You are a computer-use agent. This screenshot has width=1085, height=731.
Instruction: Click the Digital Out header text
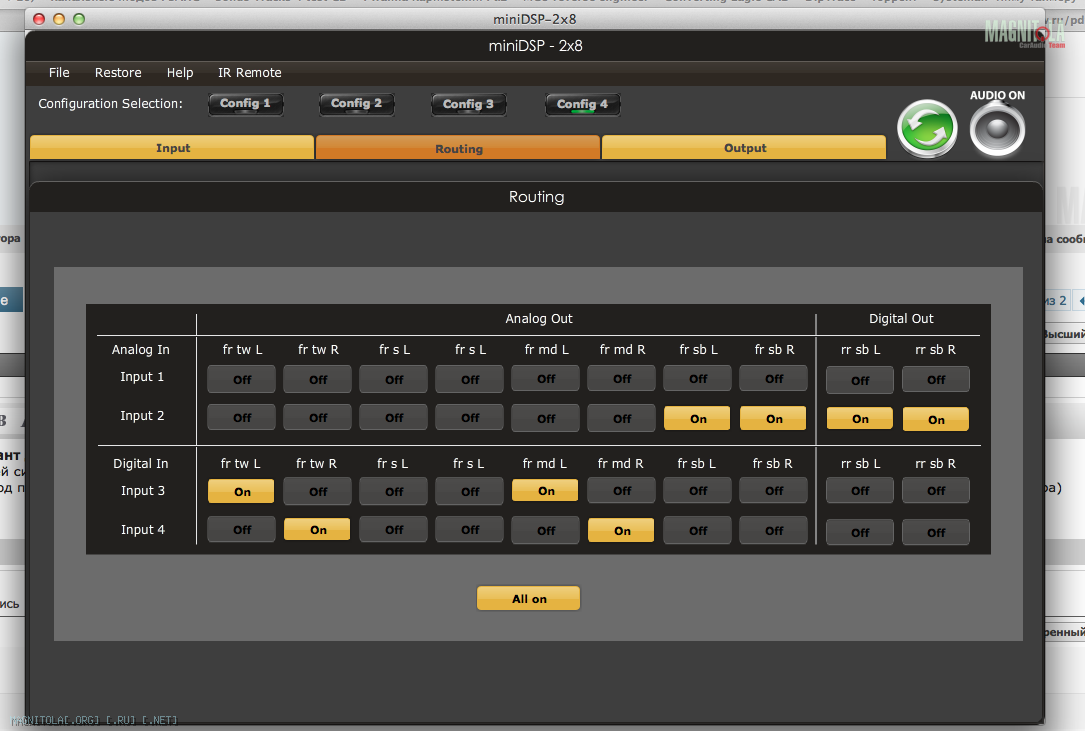click(901, 318)
